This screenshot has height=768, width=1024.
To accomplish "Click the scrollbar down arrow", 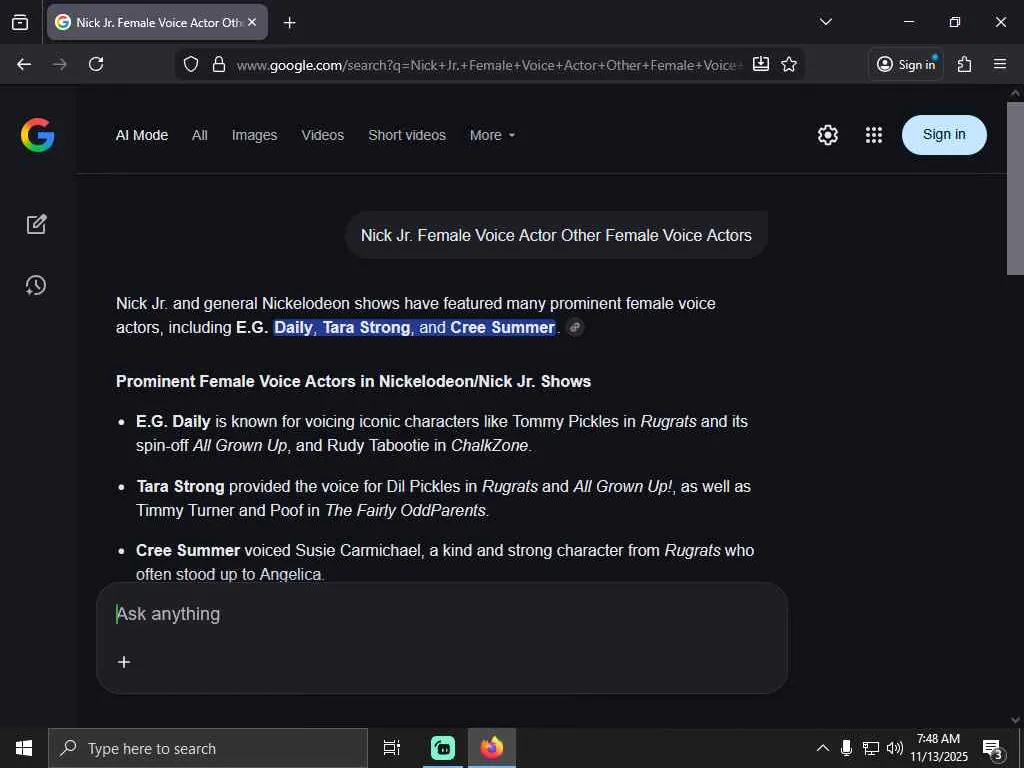I will click(x=1015, y=720).
